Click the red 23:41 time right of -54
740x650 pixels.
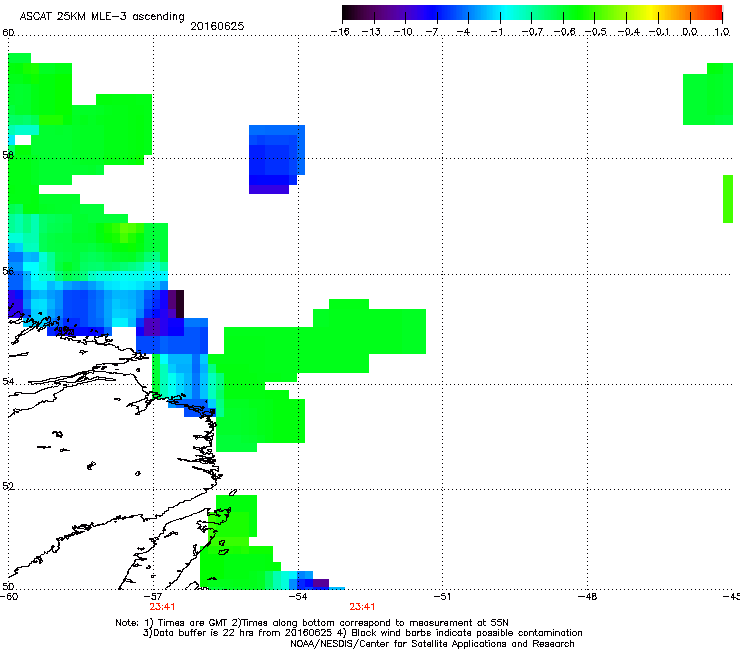[362, 607]
